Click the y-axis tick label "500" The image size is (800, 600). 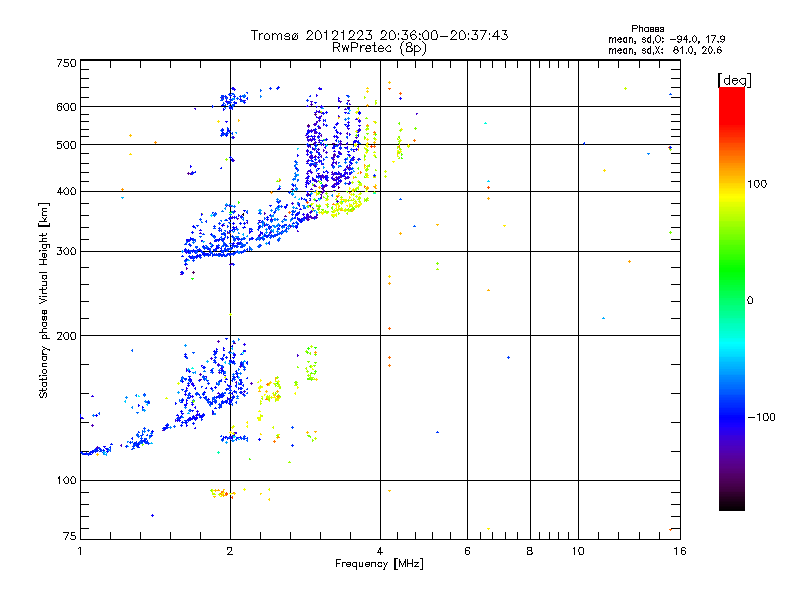tap(67, 145)
